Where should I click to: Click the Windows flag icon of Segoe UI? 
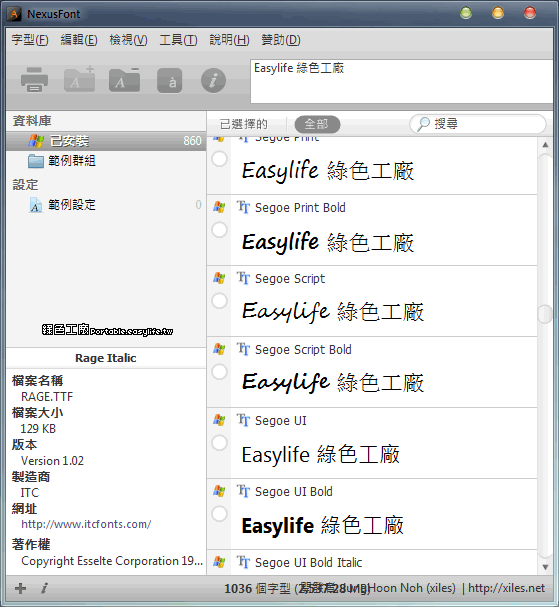click(219, 420)
